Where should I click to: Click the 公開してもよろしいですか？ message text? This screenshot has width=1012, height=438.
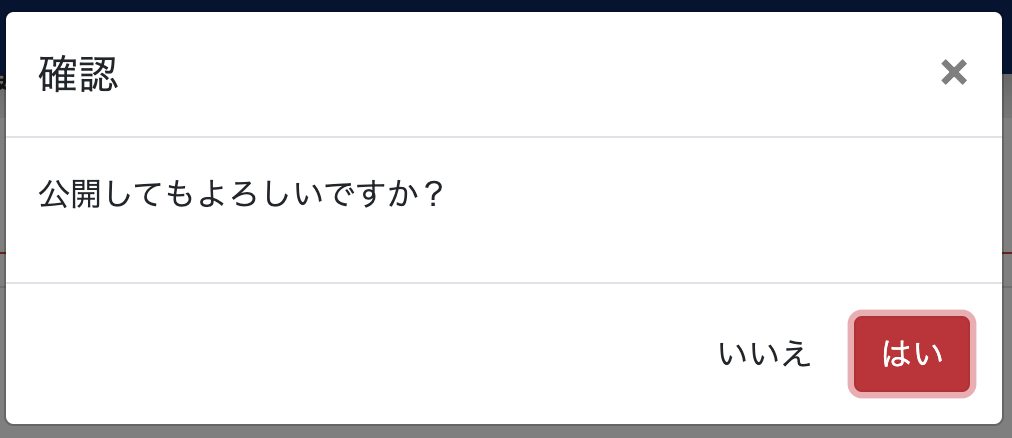point(240,194)
